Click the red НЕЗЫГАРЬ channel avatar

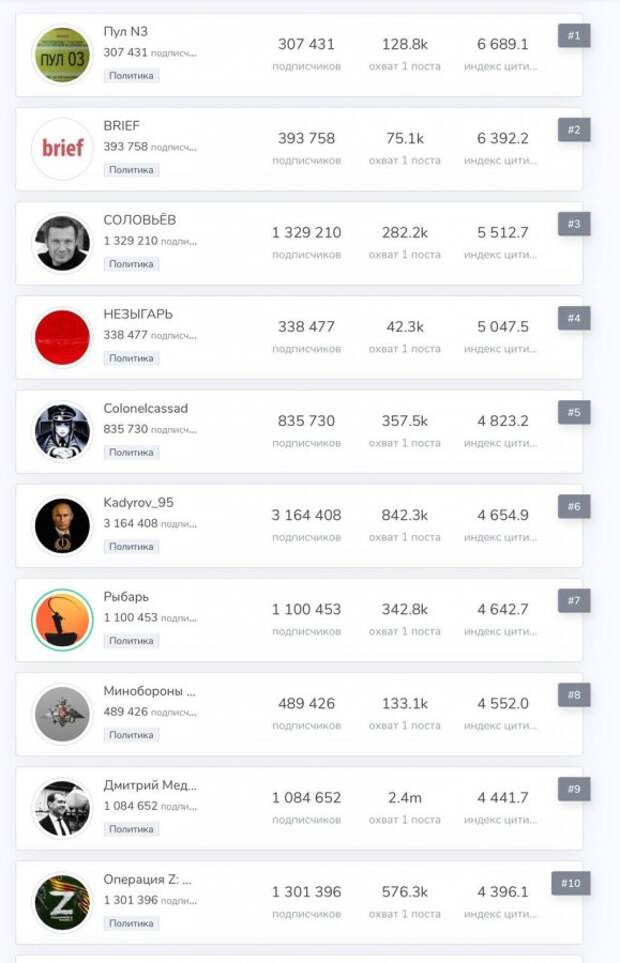tap(62, 337)
